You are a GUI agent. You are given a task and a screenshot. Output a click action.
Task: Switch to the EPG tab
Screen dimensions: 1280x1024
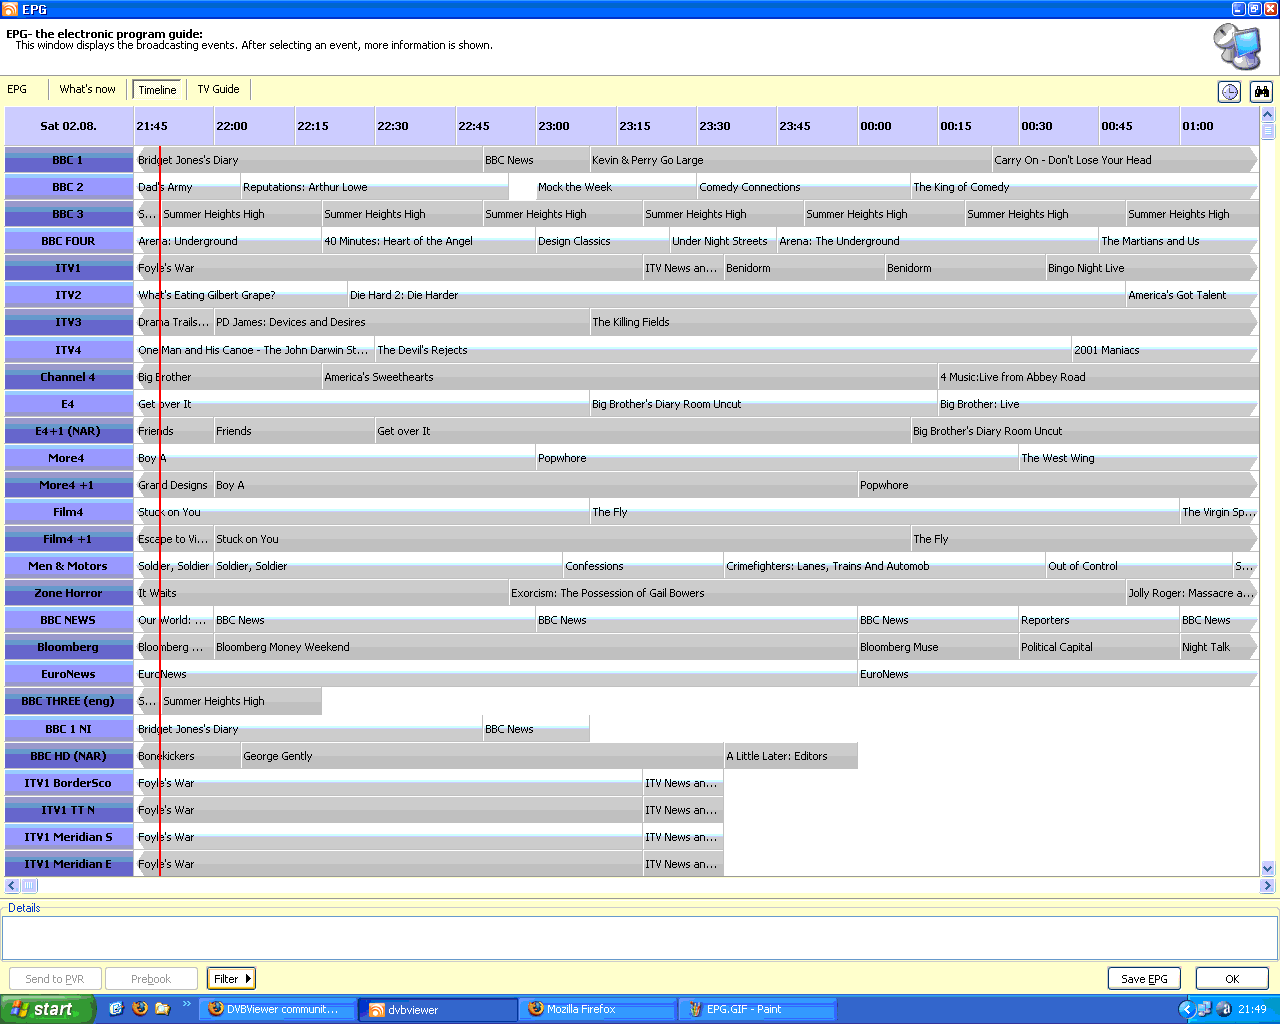tap(18, 89)
